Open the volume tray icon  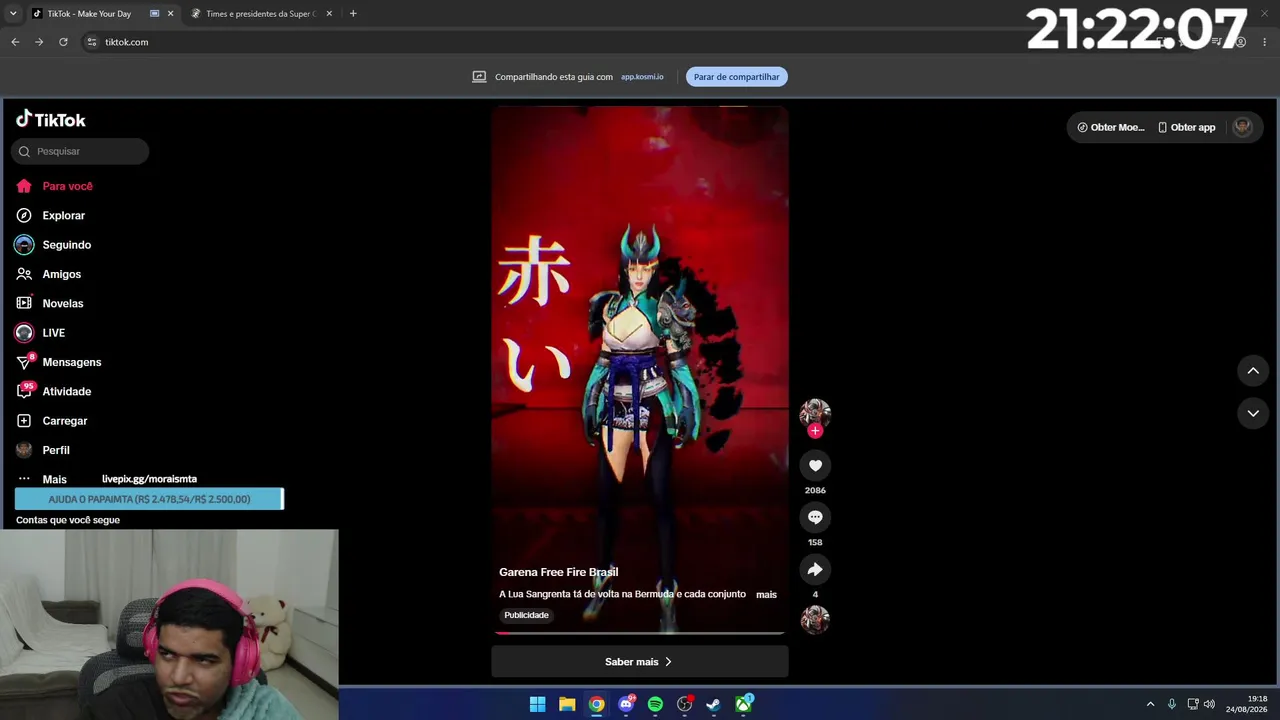[1209, 704]
